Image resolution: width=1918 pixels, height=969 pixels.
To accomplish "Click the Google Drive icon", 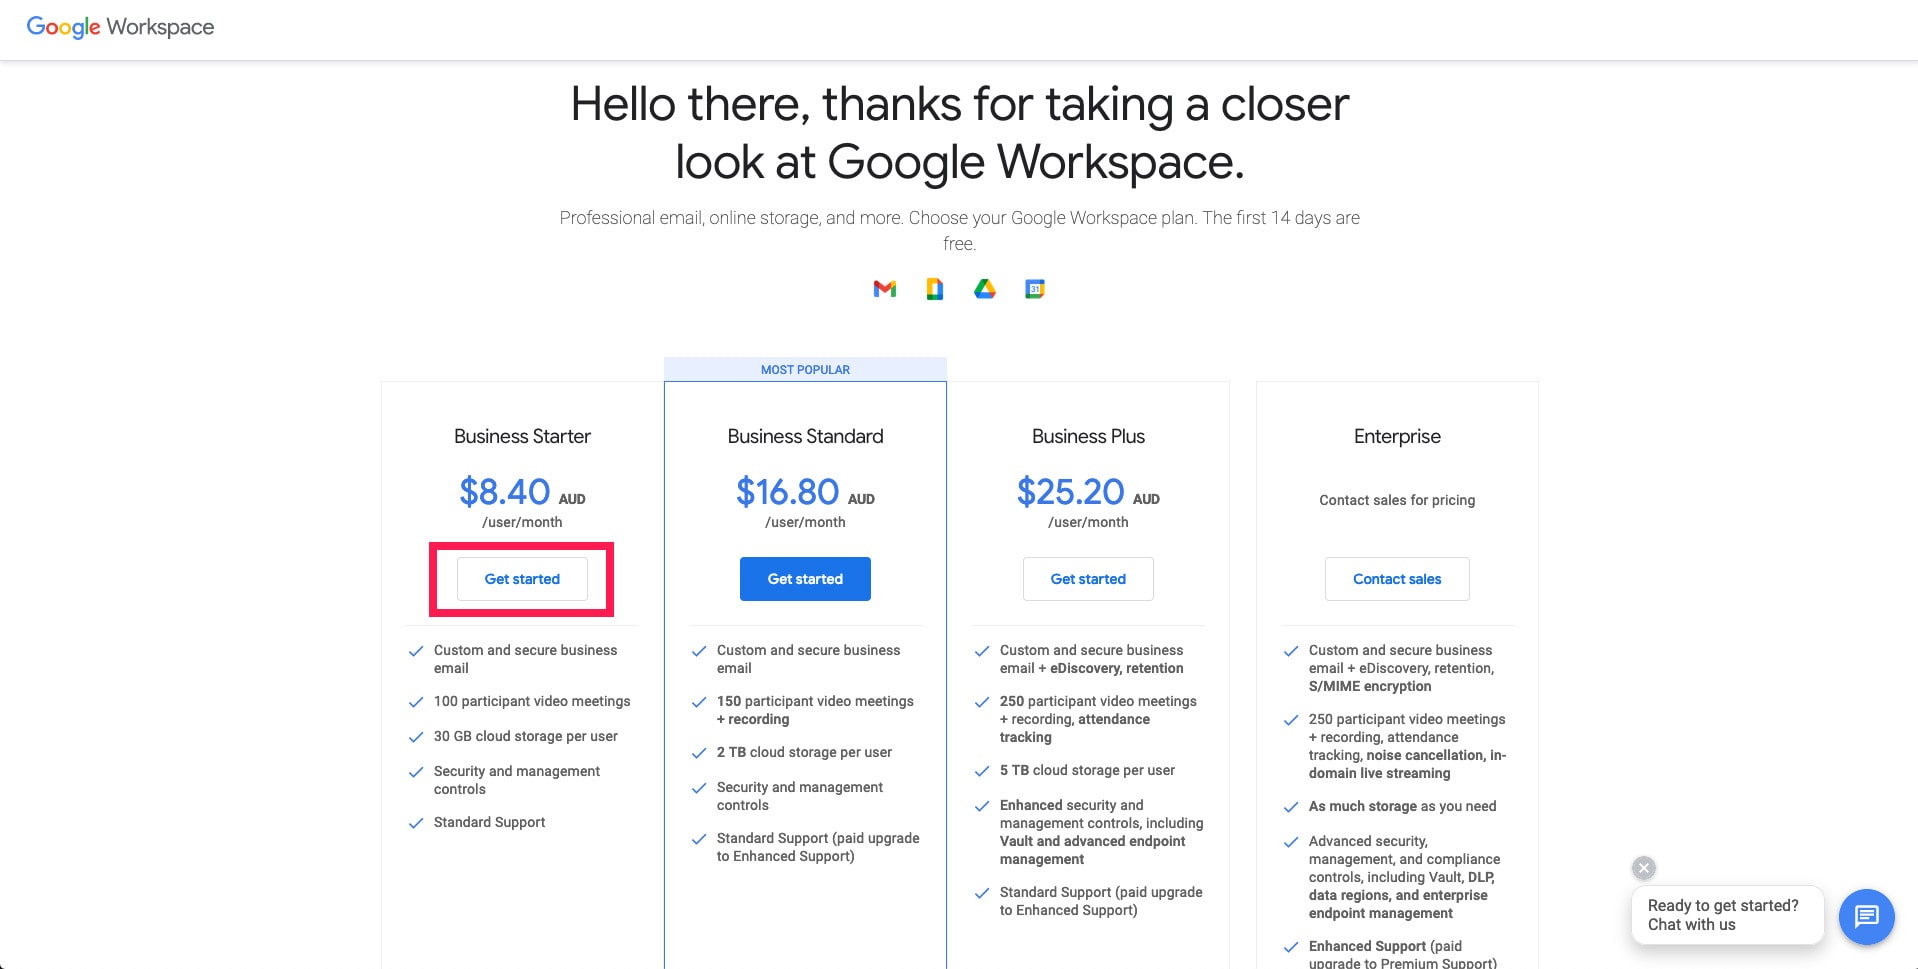I will [985, 289].
